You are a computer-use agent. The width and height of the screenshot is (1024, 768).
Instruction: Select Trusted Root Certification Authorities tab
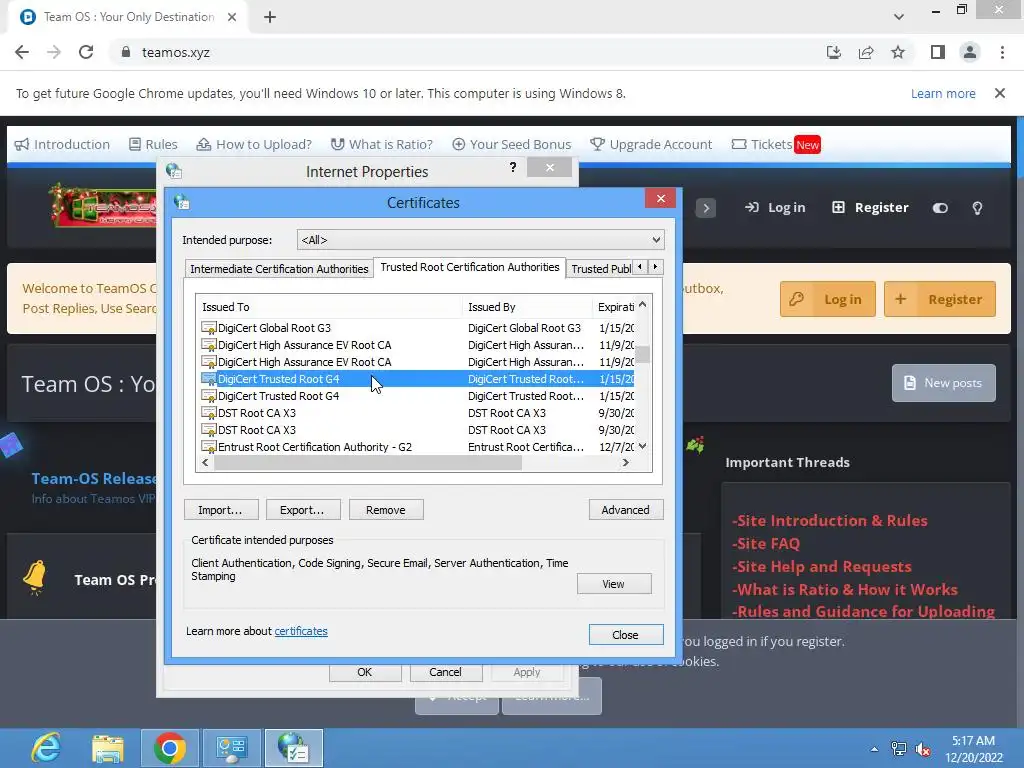[470, 267]
